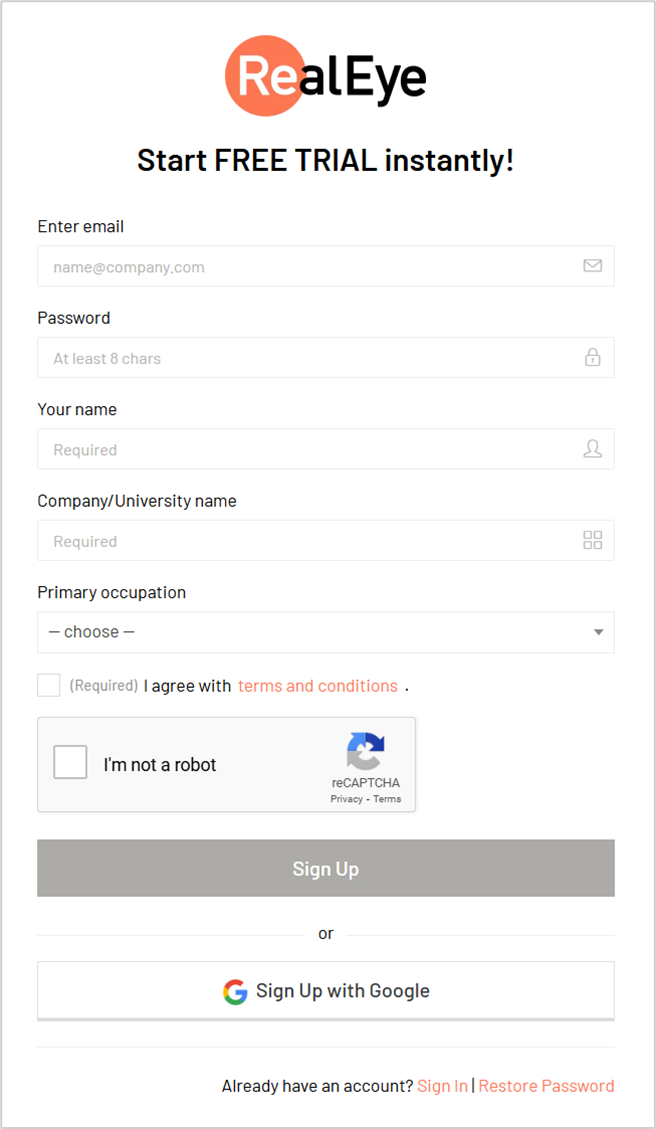Focus the email input field
Image resolution: width=656 pixels, height=1129 pixels.
coord(325,266)
